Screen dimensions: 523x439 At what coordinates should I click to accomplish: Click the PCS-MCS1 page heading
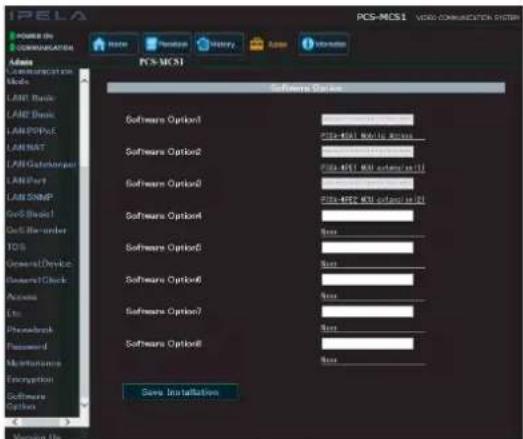click(161, 62)
